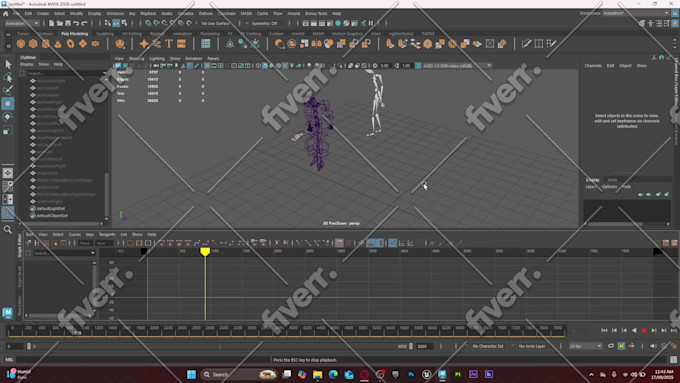Switch to the Poly Modeling shelf tab
The width and height of the screenshot is (680, 383).
tap(74, 33)
